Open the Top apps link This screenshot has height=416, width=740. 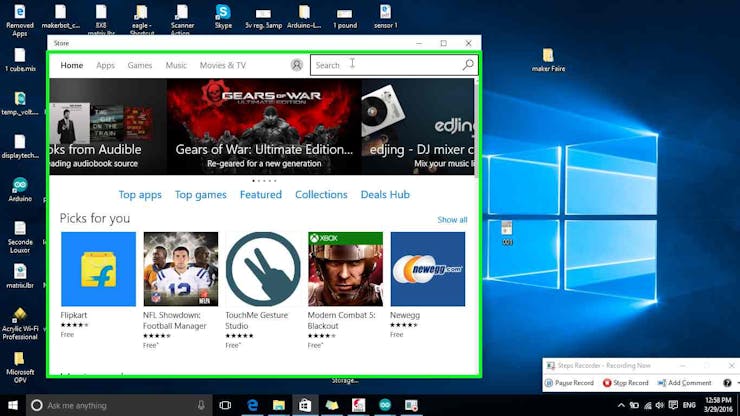140,195
